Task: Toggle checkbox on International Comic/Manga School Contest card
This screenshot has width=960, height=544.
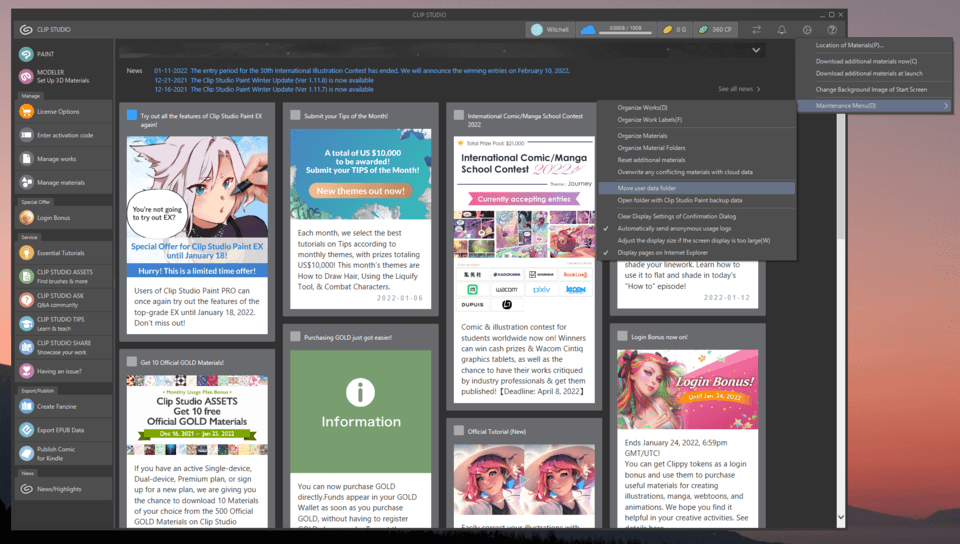Action: (459, 115)
